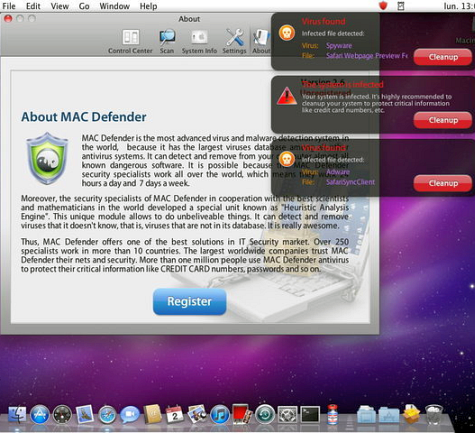Viewport: 475px width, 433px height.
Task: Launch iPhoto from the dock
Action: point(197,414)
